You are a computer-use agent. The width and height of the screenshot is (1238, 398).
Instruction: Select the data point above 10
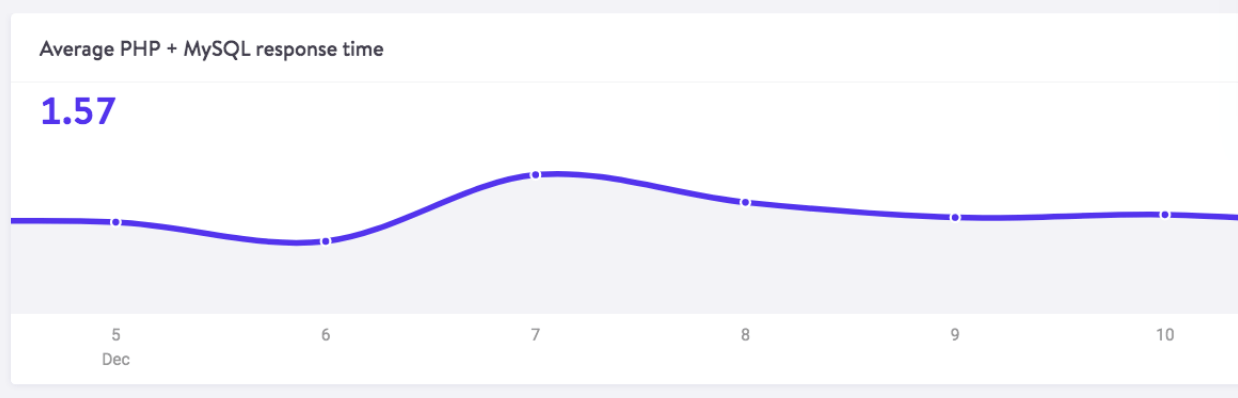(x=1165, y=214)
